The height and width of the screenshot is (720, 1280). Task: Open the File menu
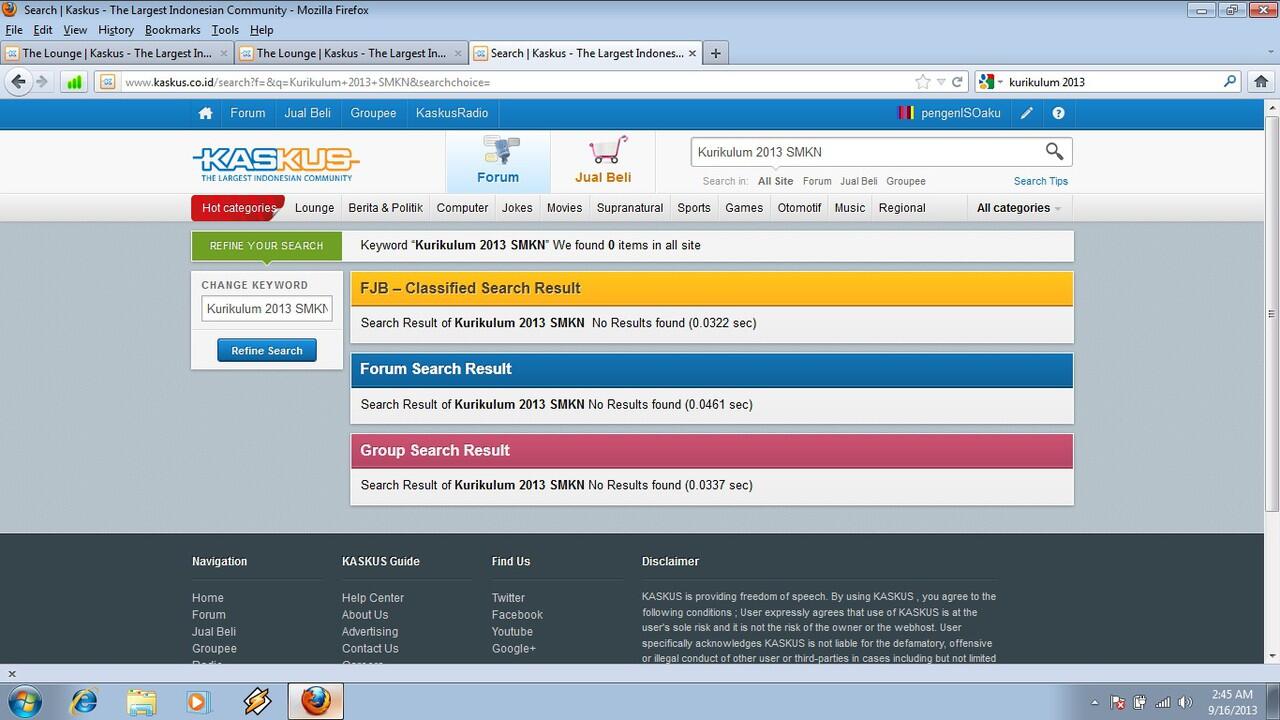click(x=13, y=30)
